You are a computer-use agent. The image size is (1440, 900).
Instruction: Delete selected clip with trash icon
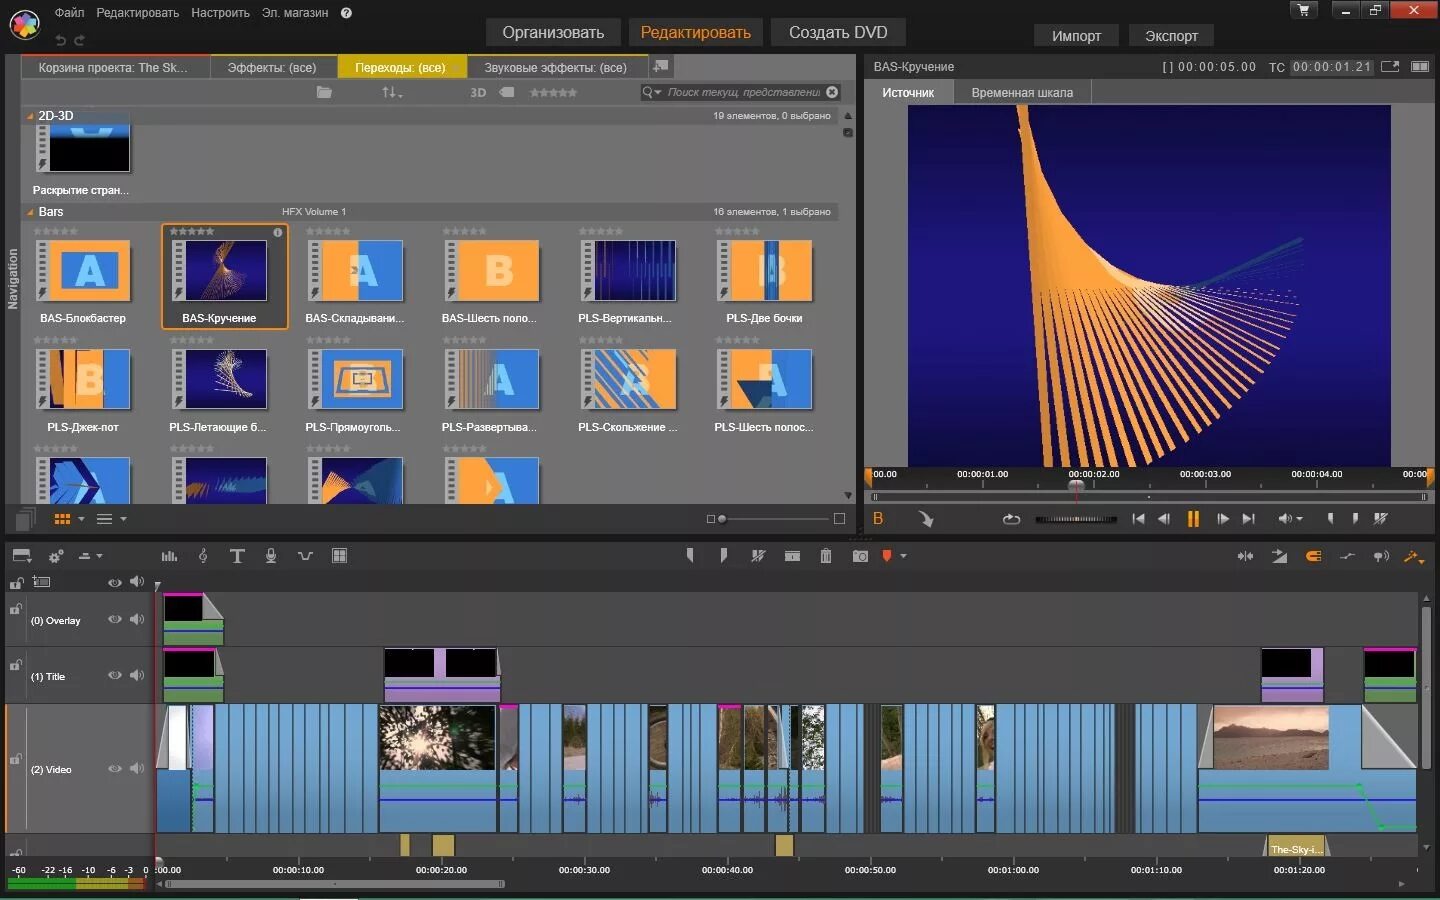point(826,556)
